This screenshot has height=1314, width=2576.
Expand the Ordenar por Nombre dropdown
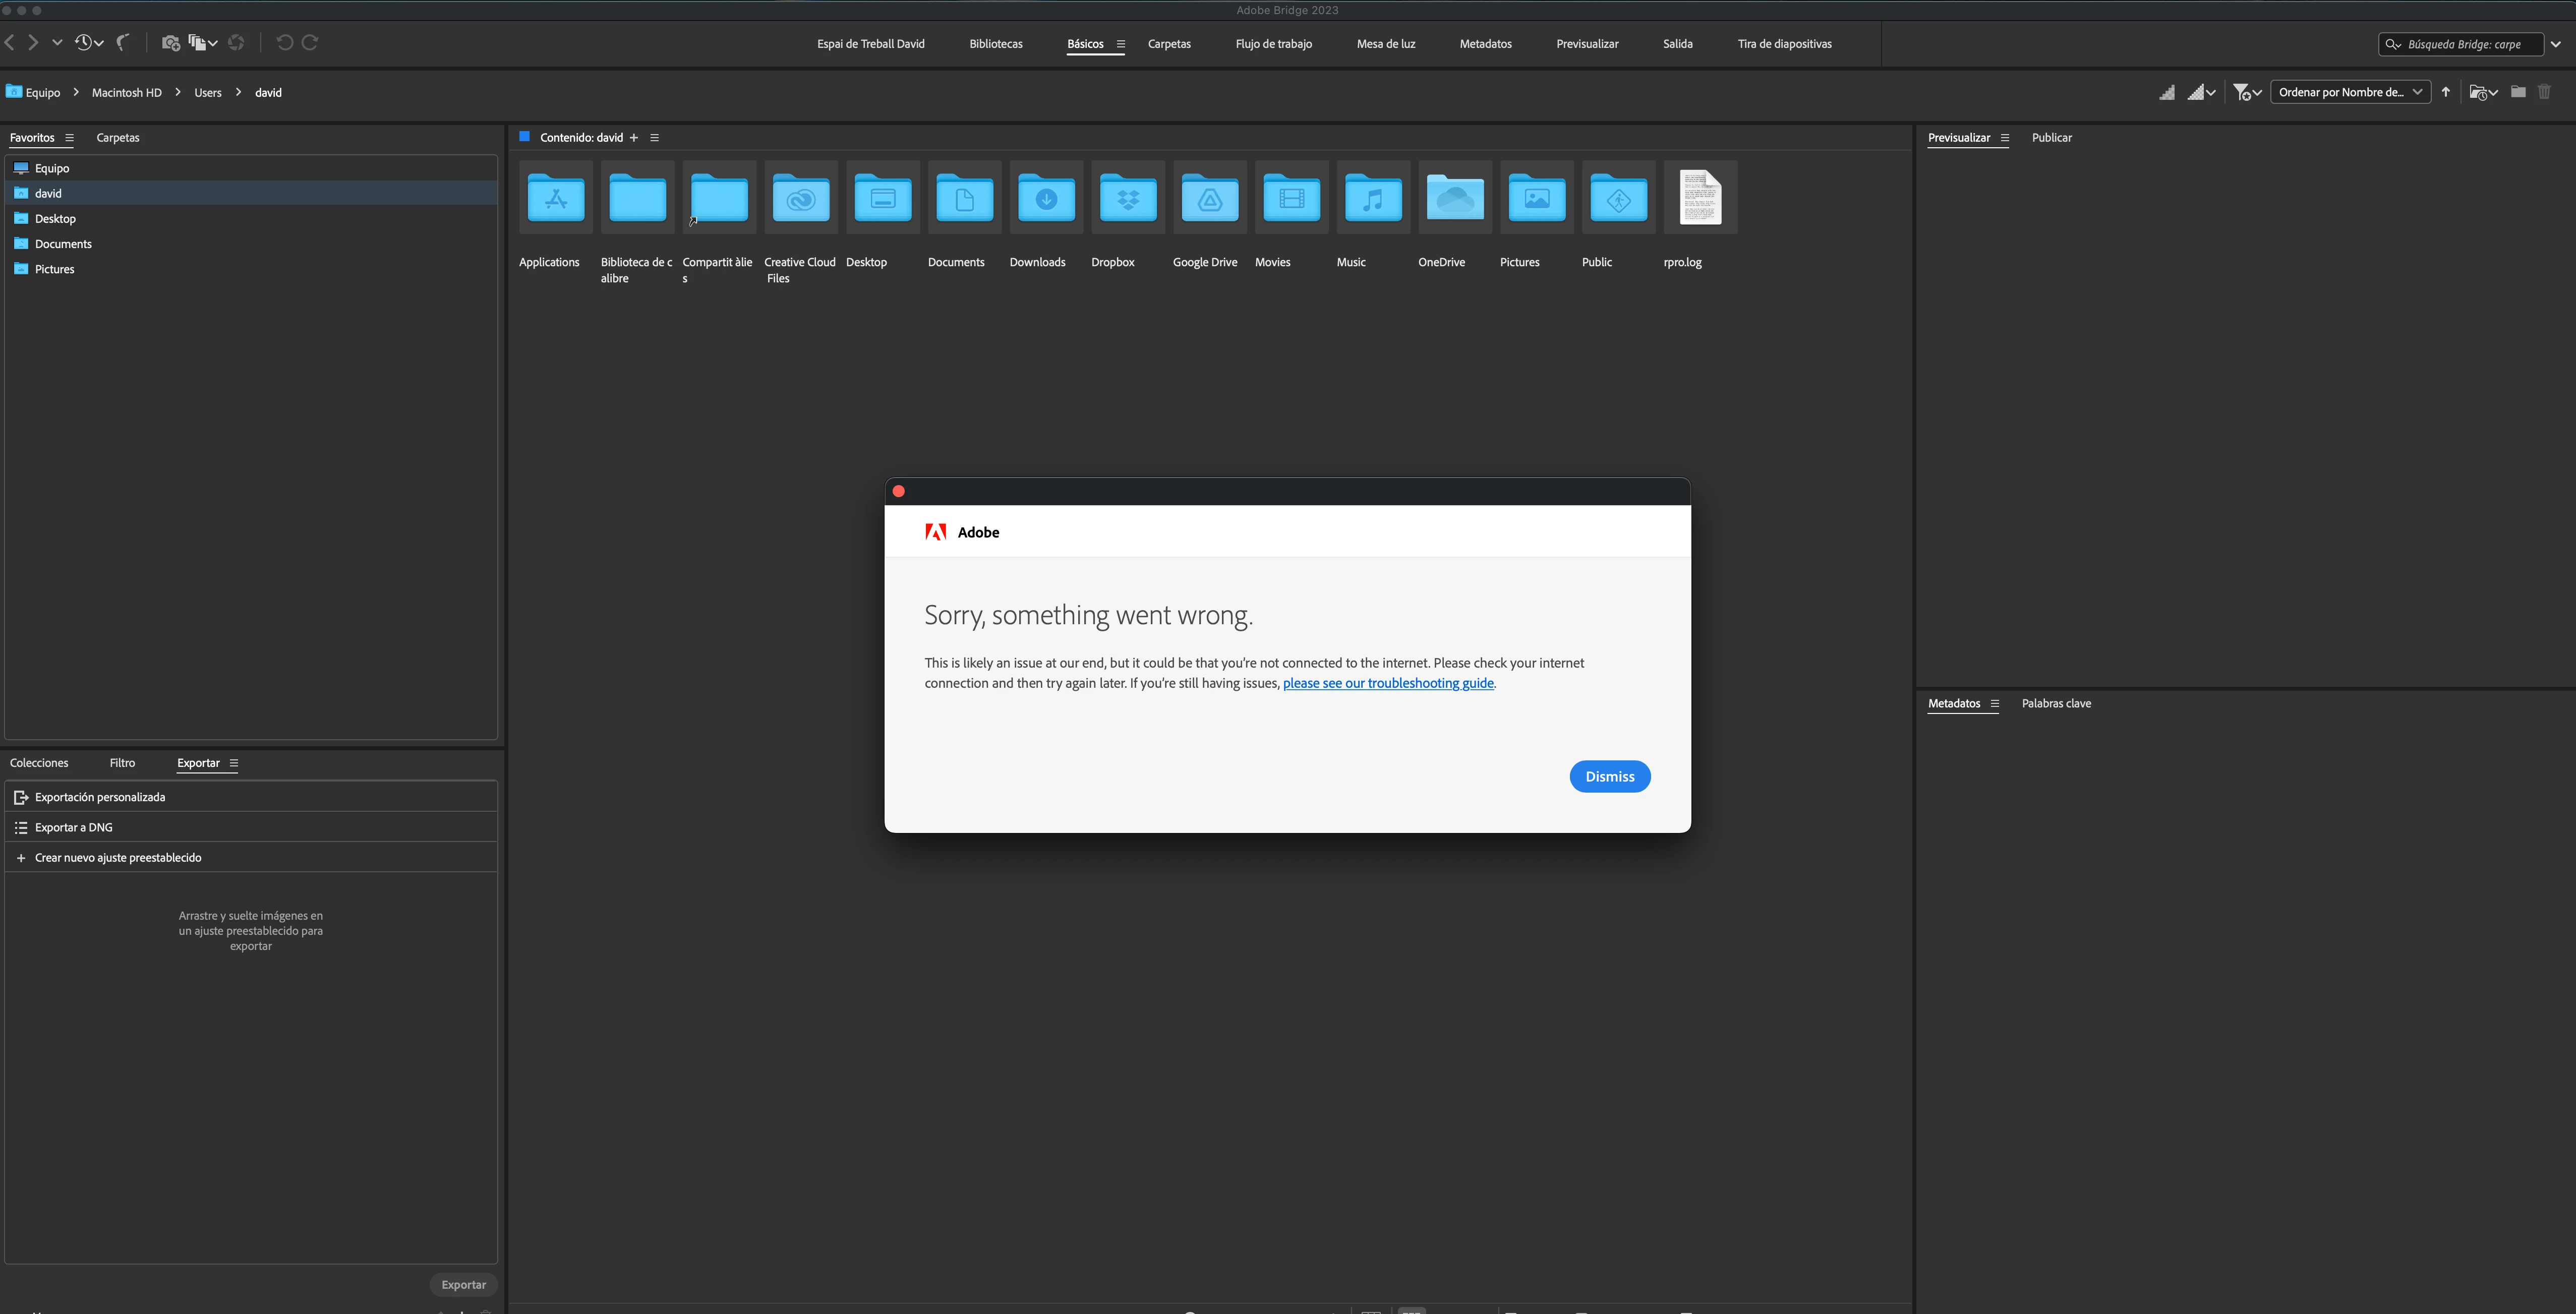point(2349,92)
